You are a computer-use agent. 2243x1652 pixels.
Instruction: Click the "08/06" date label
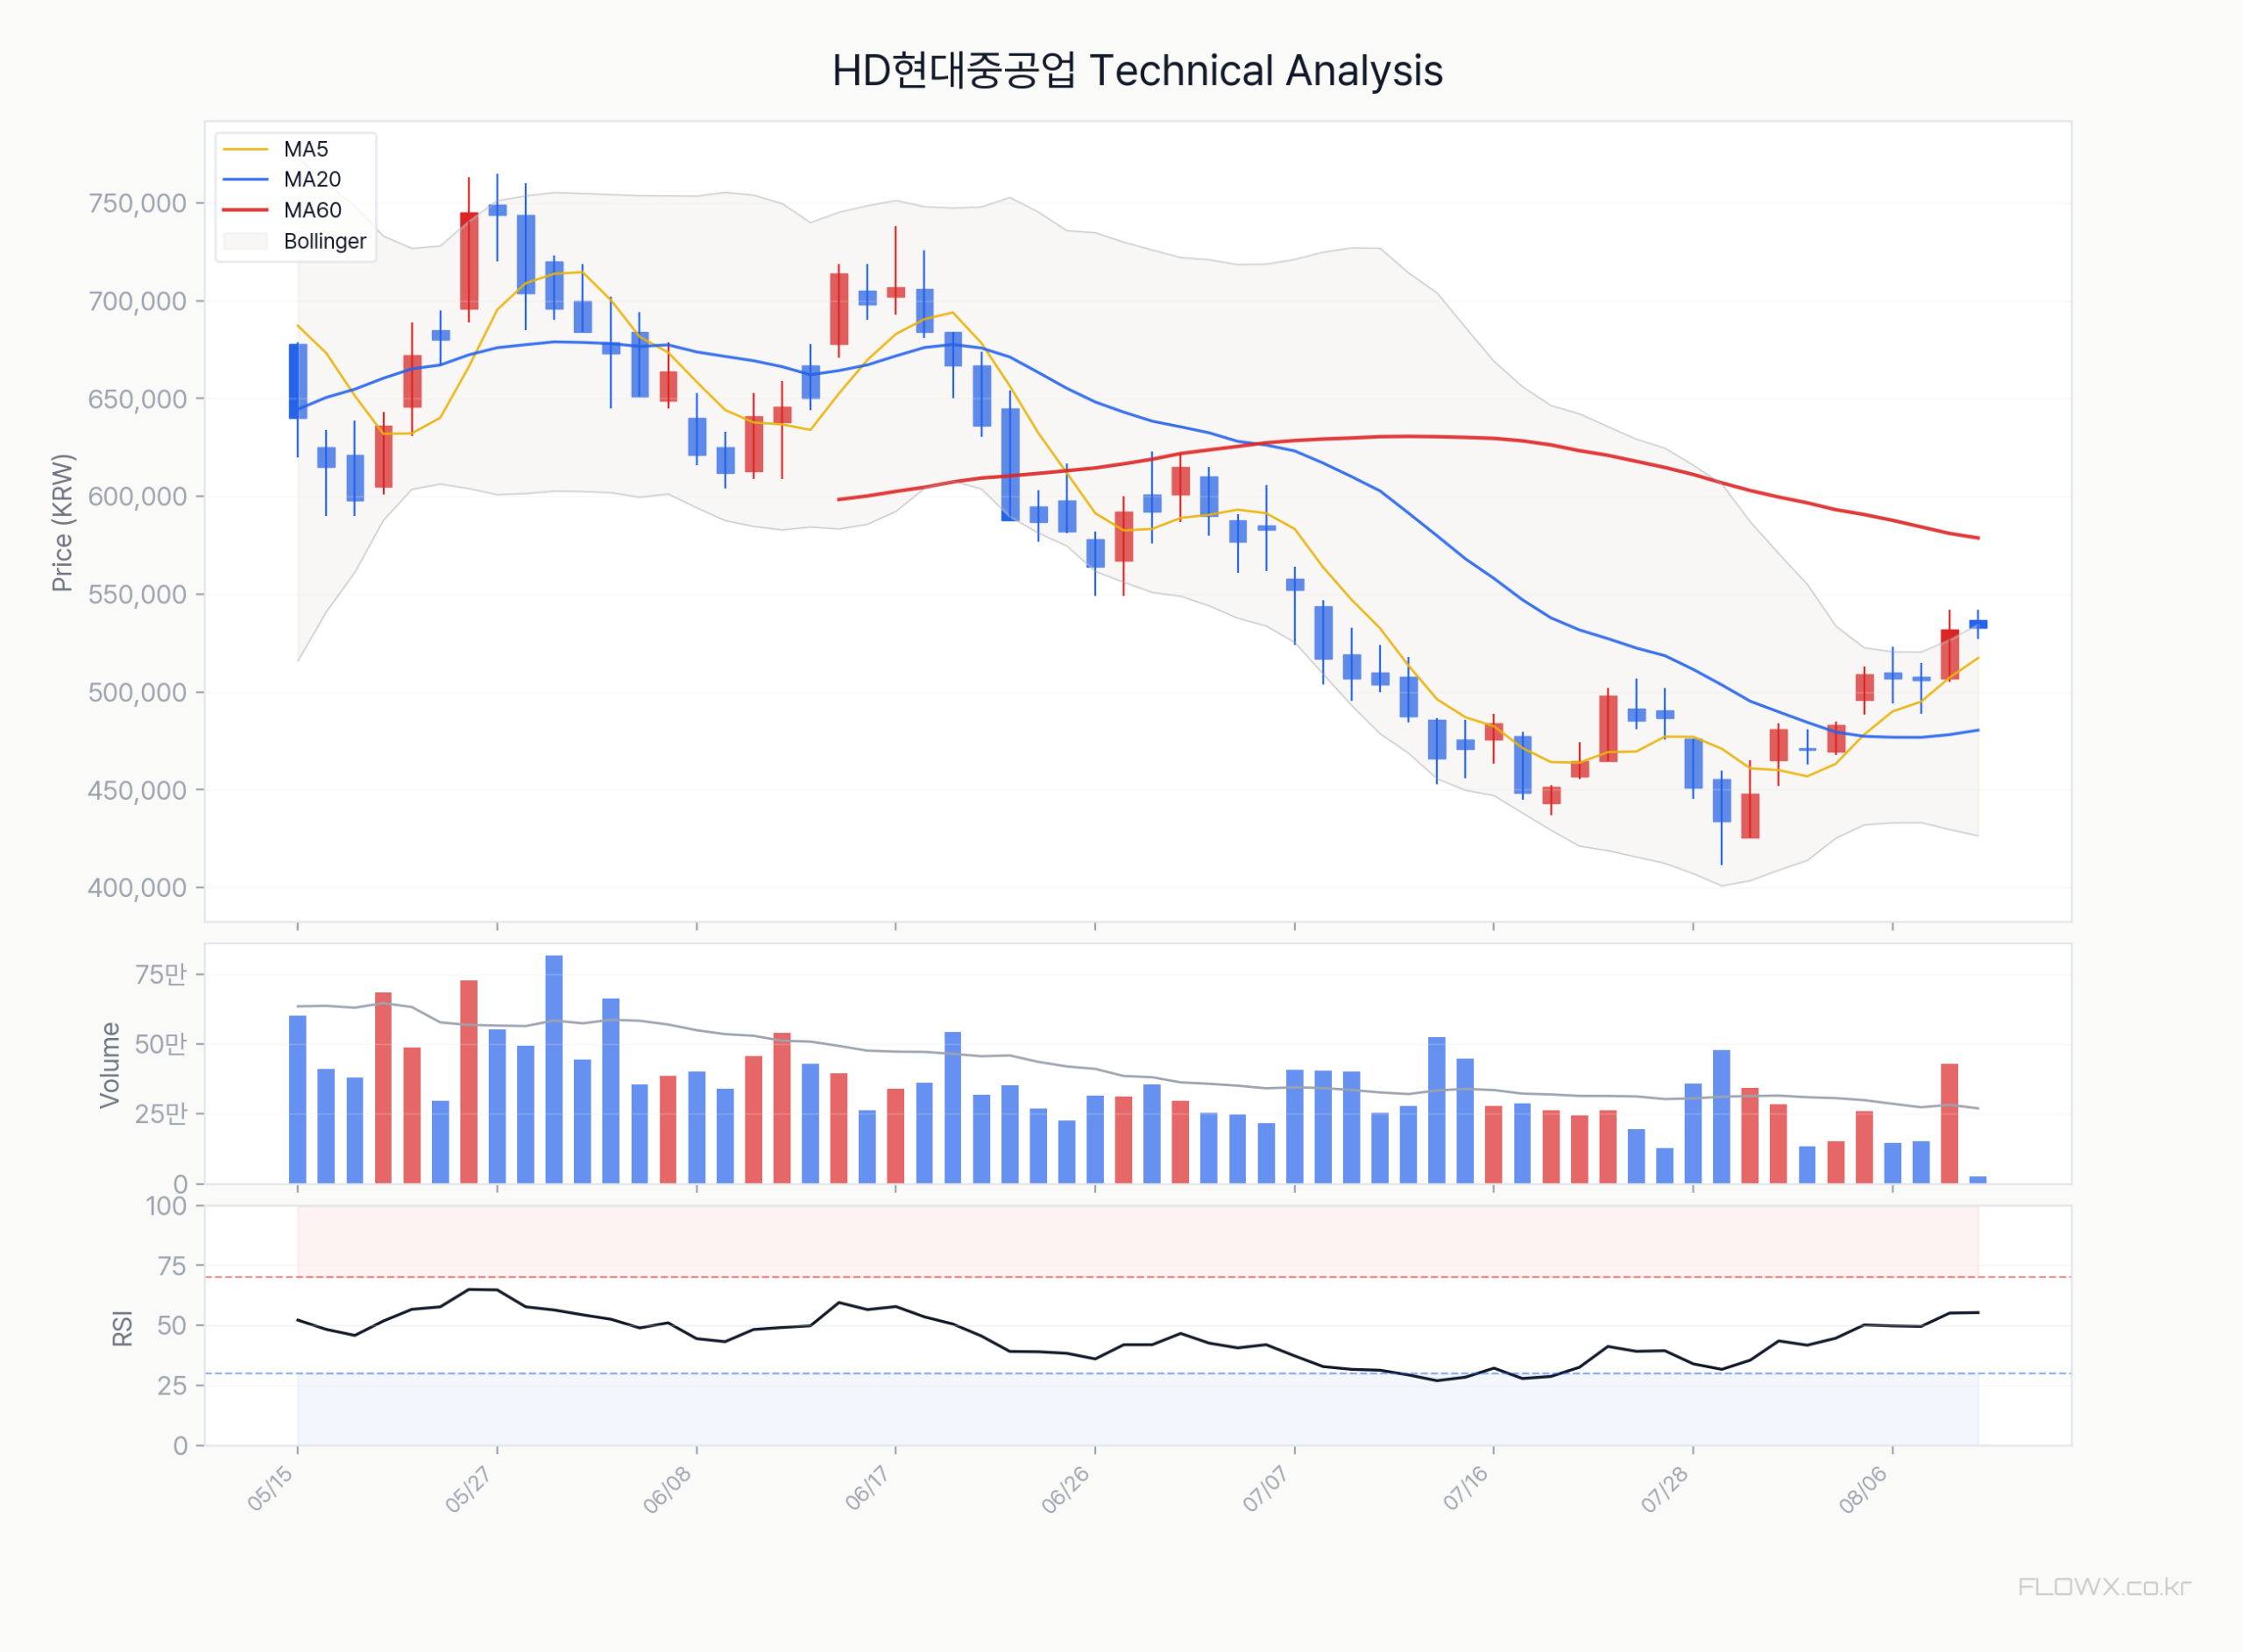[1864, 1489]
